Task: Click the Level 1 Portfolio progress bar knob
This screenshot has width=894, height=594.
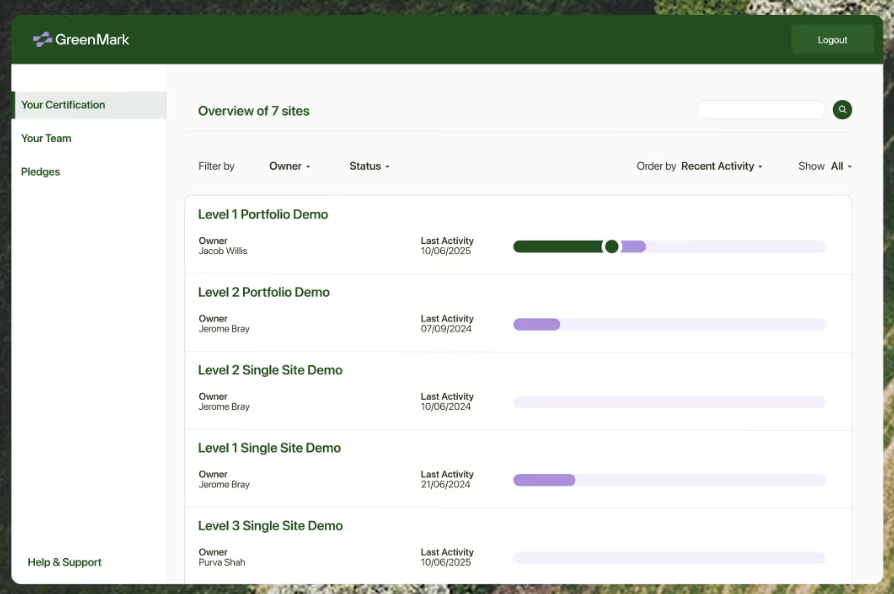Action: click(x=612, y=246)
